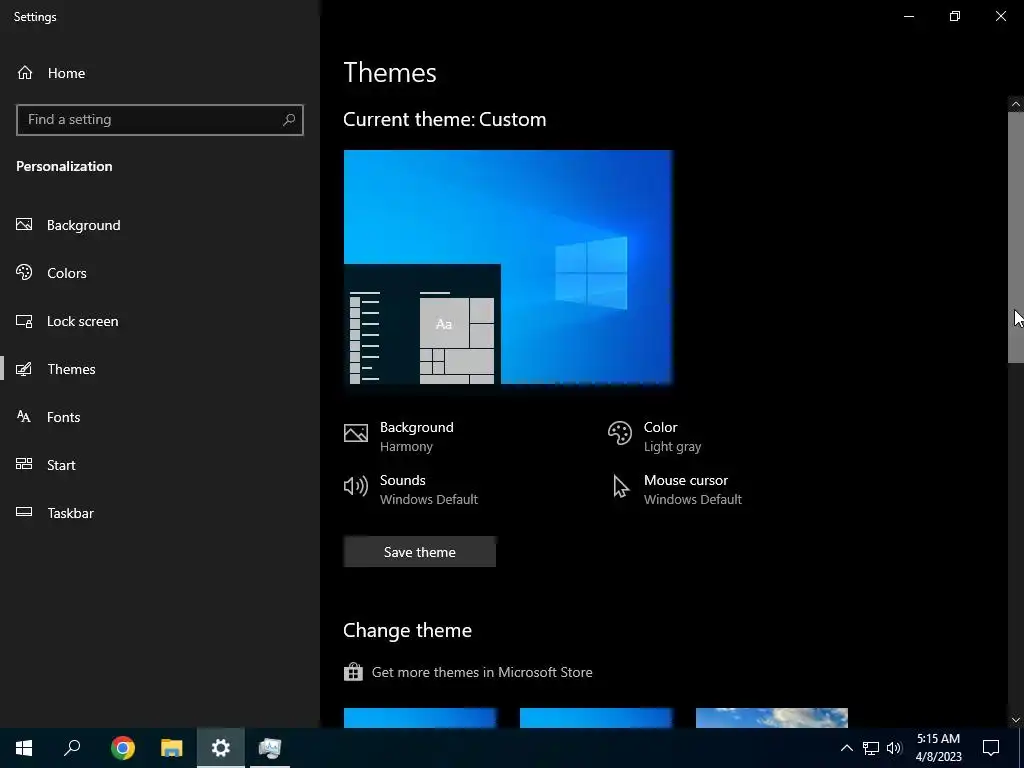Open theme Background setting (Harmony)
The width and height of the screenshot is (1024, 768).
[398, 436]
